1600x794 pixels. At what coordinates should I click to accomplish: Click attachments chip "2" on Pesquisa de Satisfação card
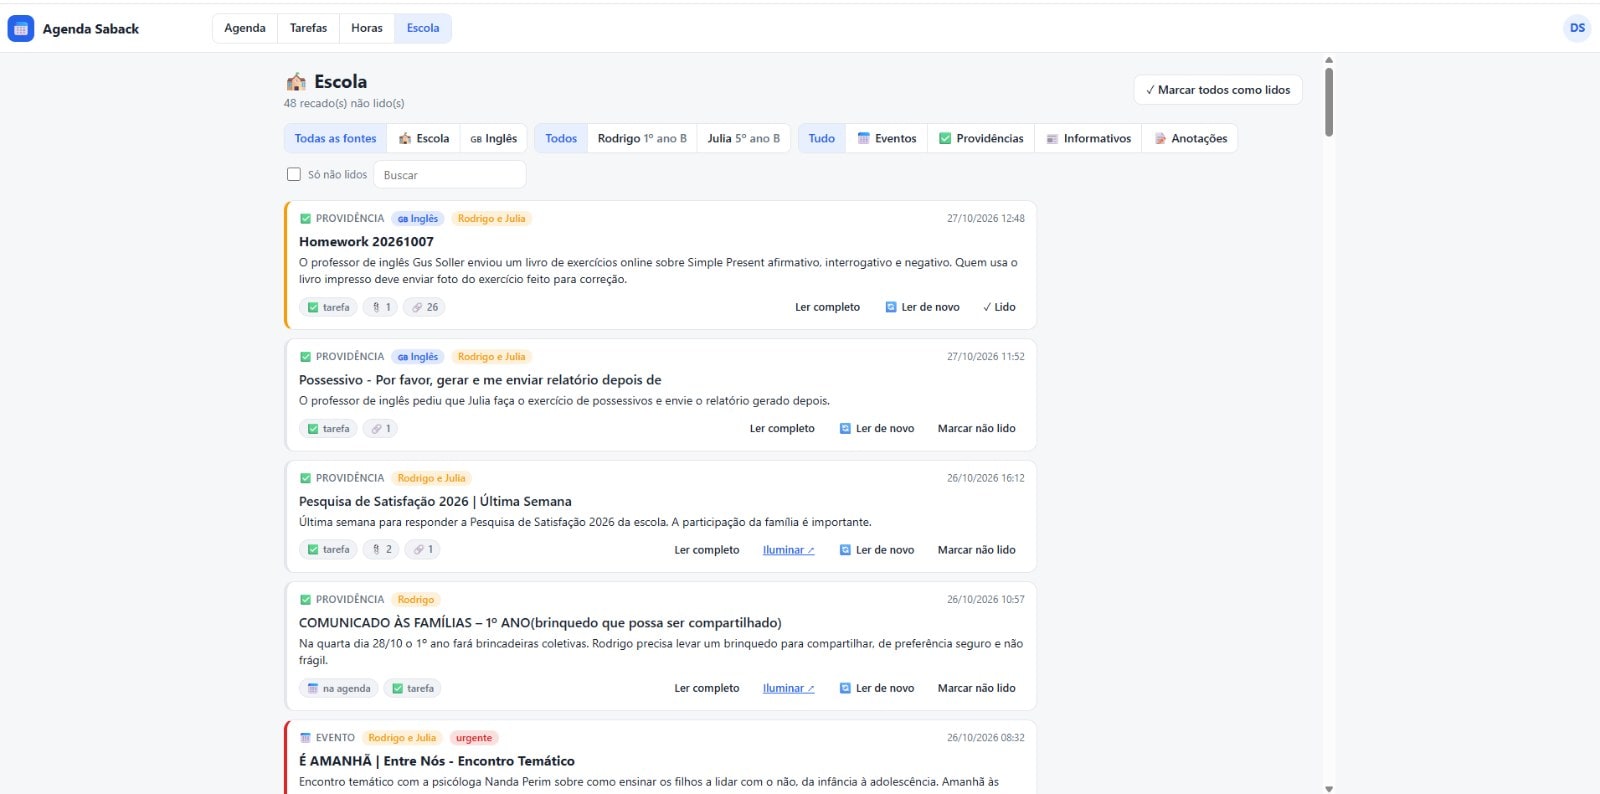click(x=381, y=549)
